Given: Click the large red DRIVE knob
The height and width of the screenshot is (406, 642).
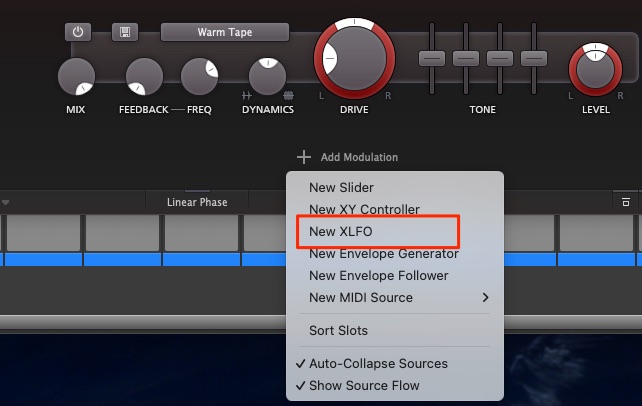Looking at the screenshot, I should click(355, 59).
